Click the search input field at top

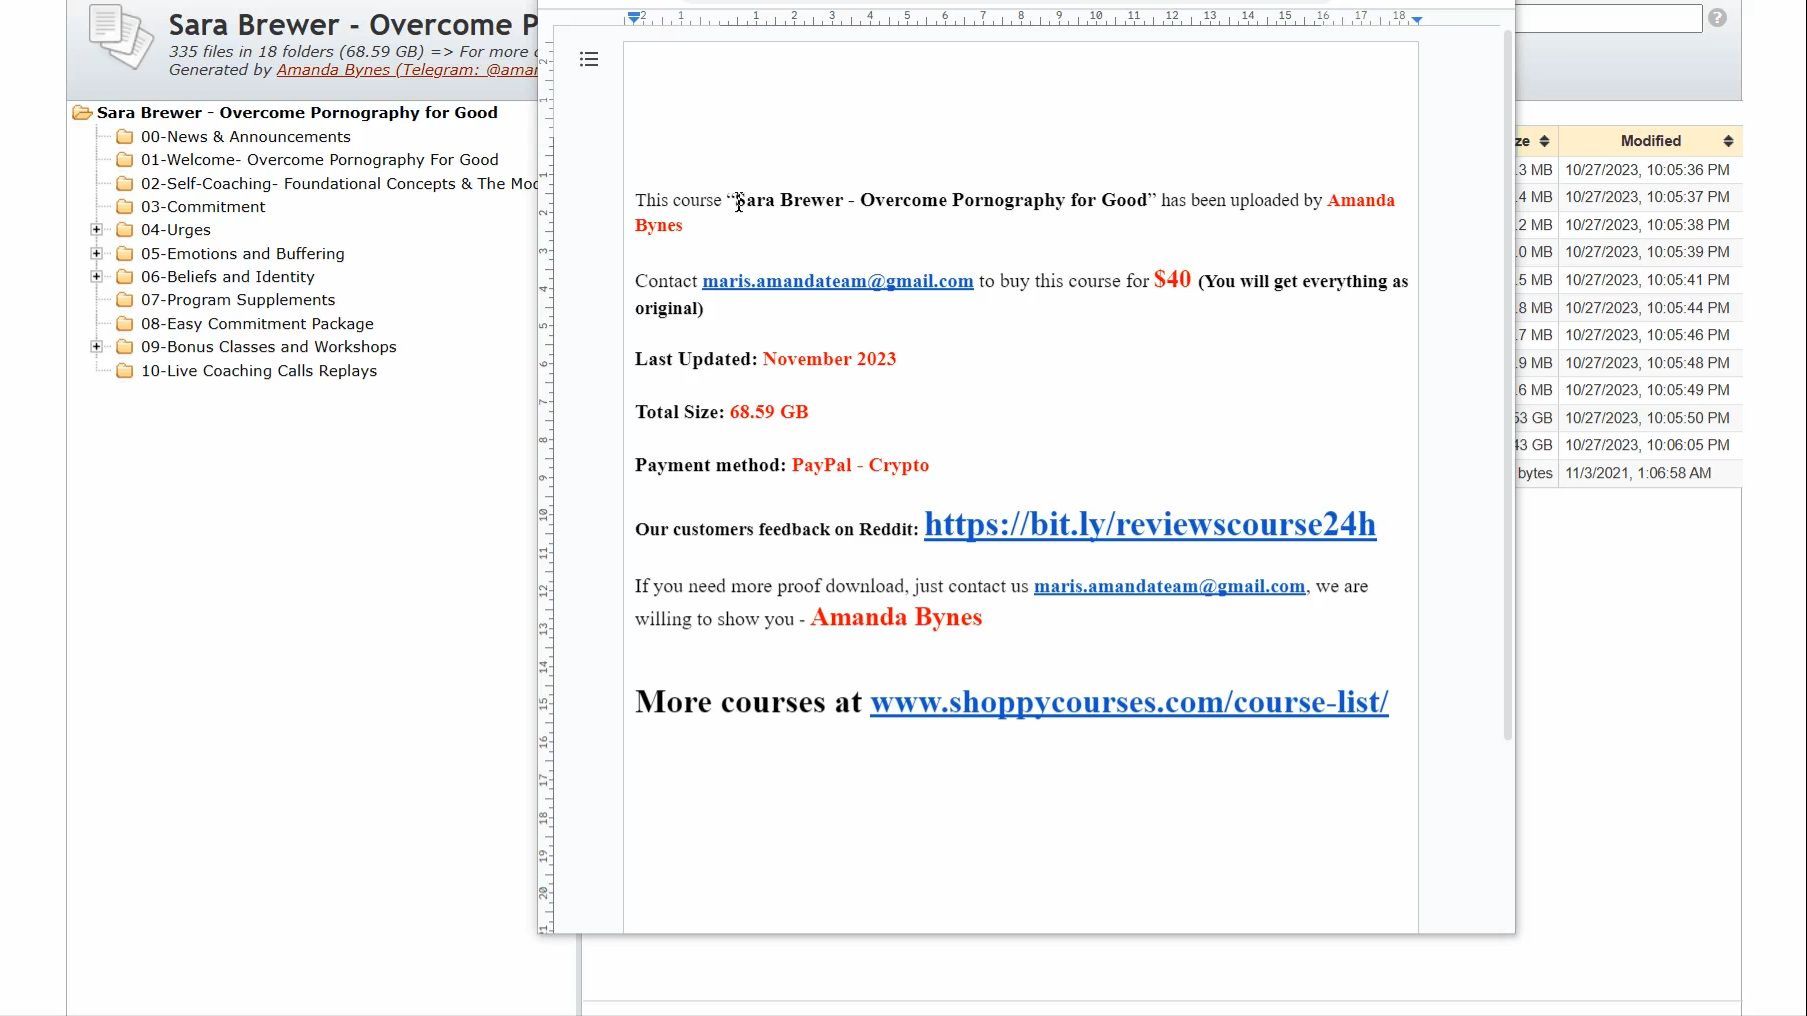1608,18
